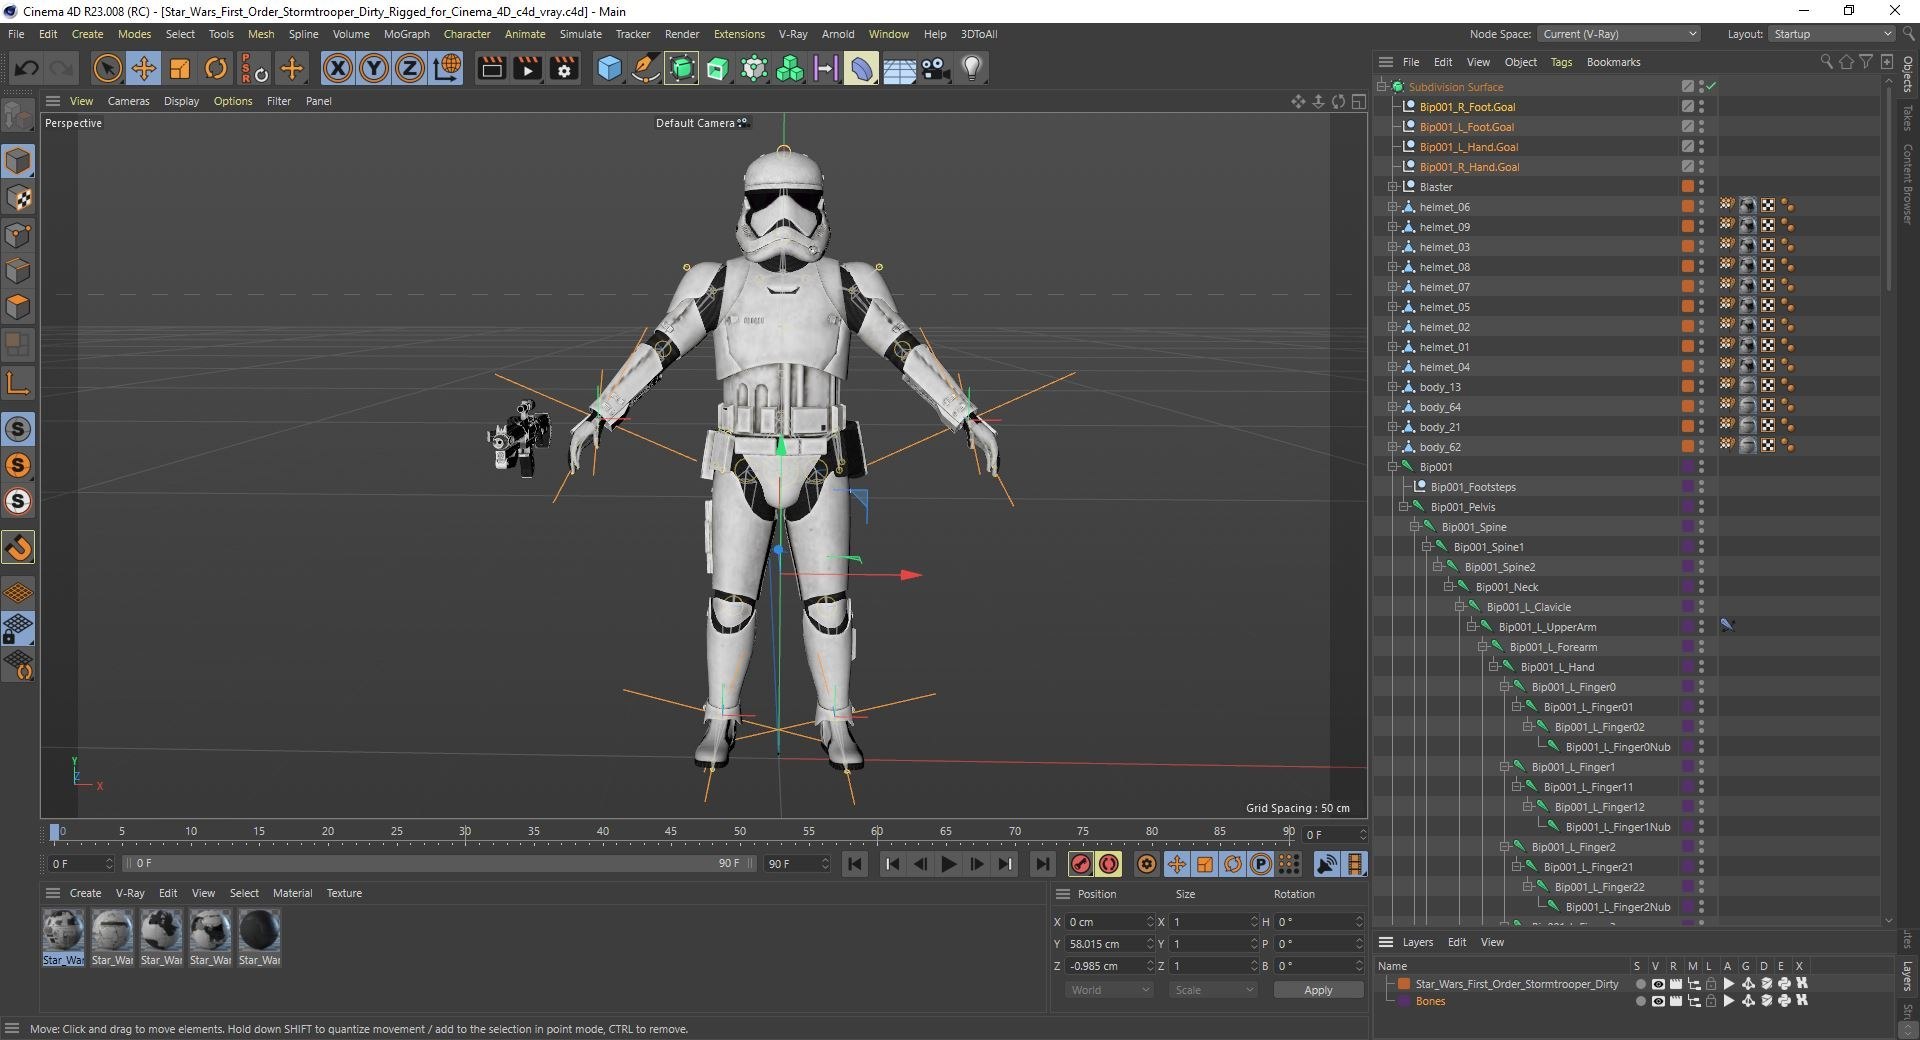Viewport: 1920px width, 1040px height.
Task: Toggle visibility eye for Bones layer
Action: pos(1658,1001)
